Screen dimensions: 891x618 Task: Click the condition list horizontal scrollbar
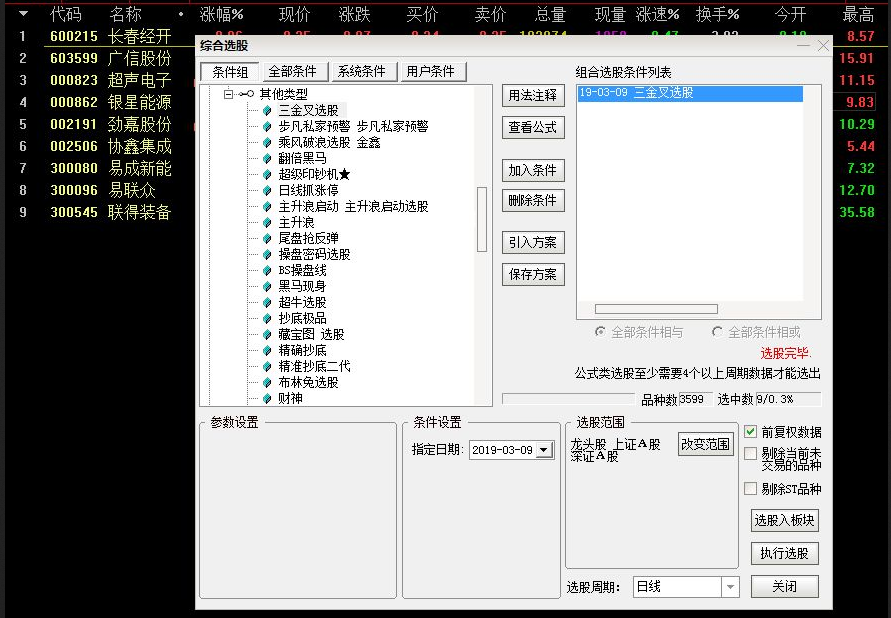[656, 309]
